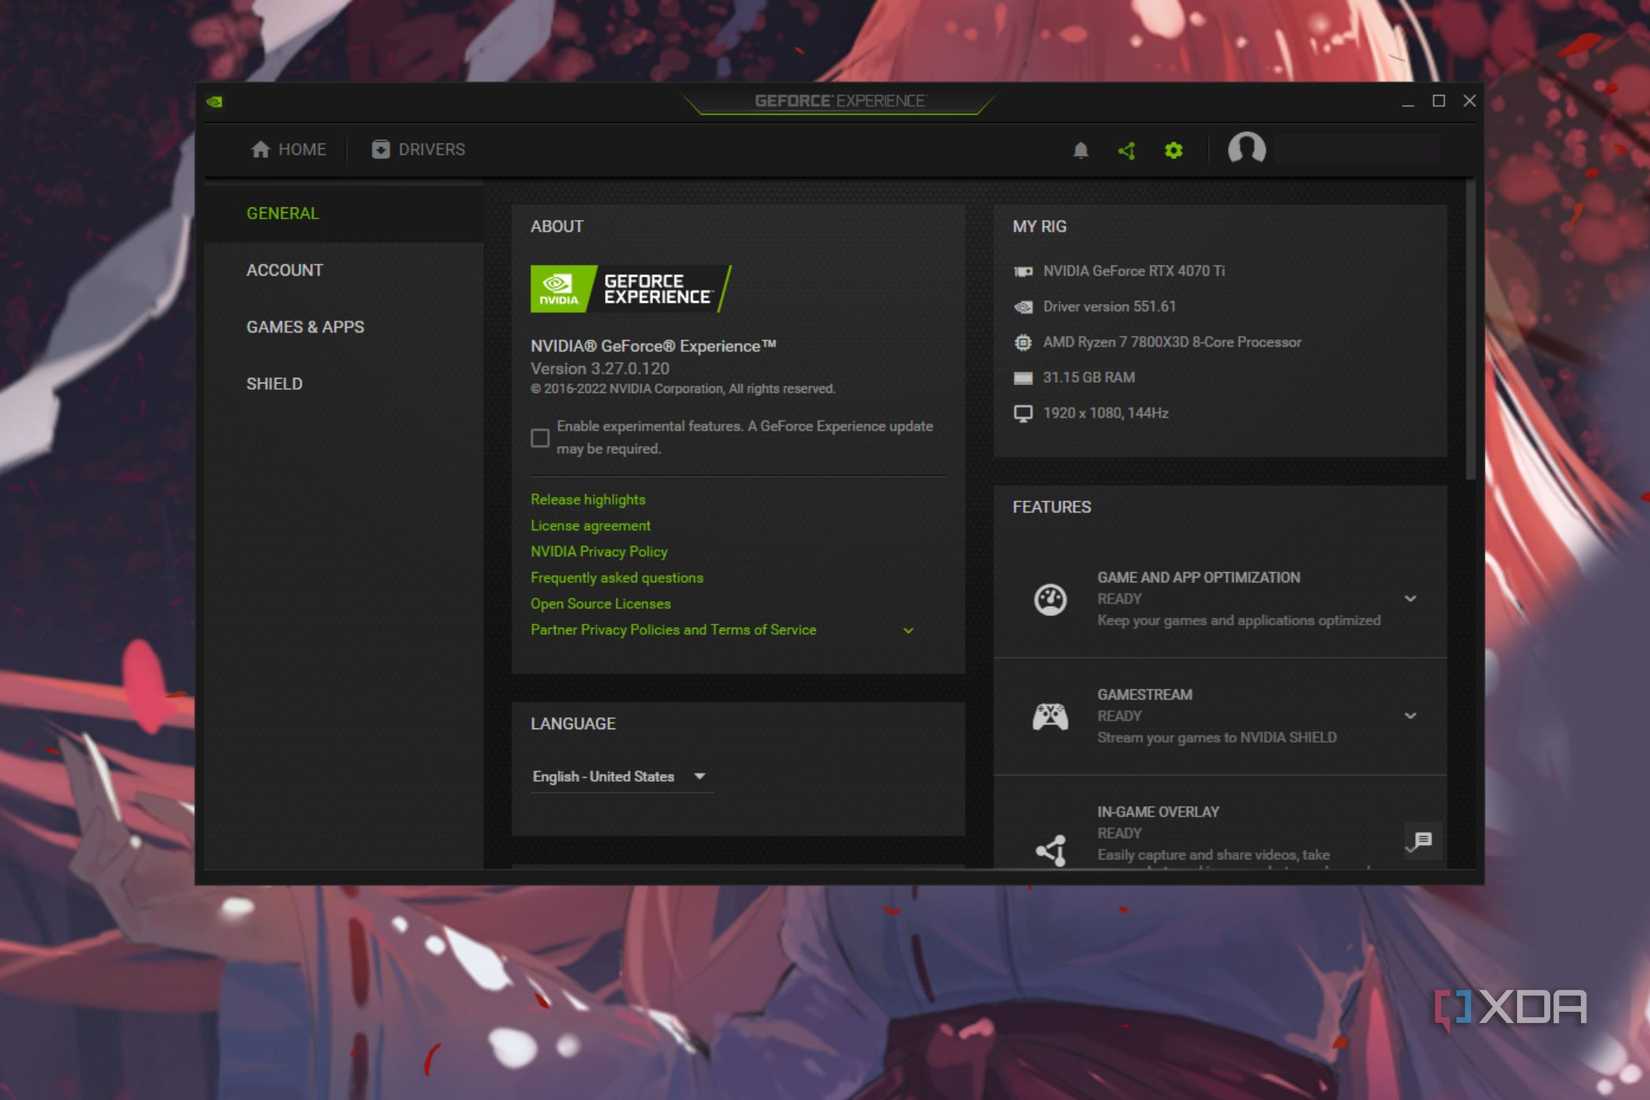Expand Partner Privacy Policies and Terms of Service
Image resolution: width=1650 pixels, height=1100 pixels.
point(907,630)
